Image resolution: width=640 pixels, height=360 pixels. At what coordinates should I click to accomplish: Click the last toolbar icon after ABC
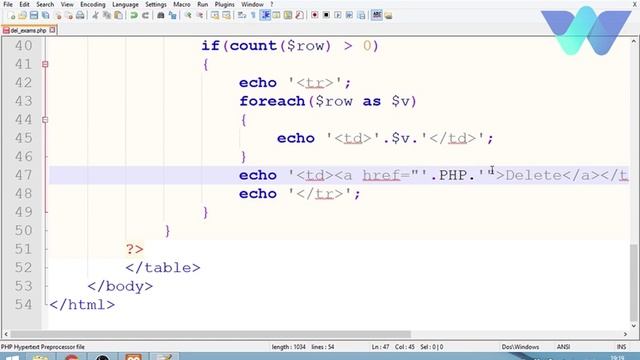388,16
